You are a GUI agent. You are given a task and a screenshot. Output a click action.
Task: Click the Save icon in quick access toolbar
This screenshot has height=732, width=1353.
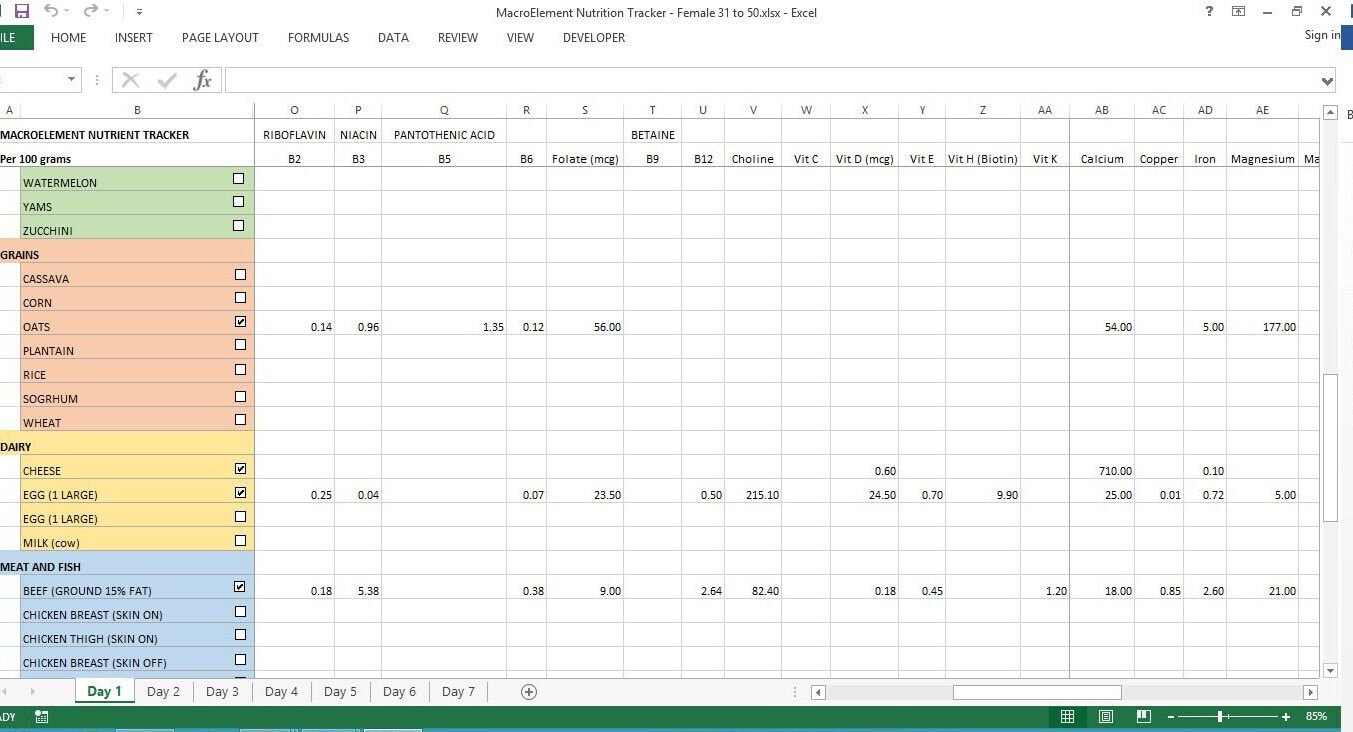click(21, 11)
